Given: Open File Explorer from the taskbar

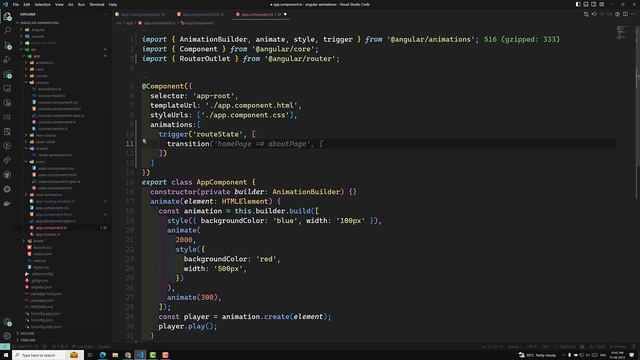Looking at the screenshot, I should click(116, 355).
